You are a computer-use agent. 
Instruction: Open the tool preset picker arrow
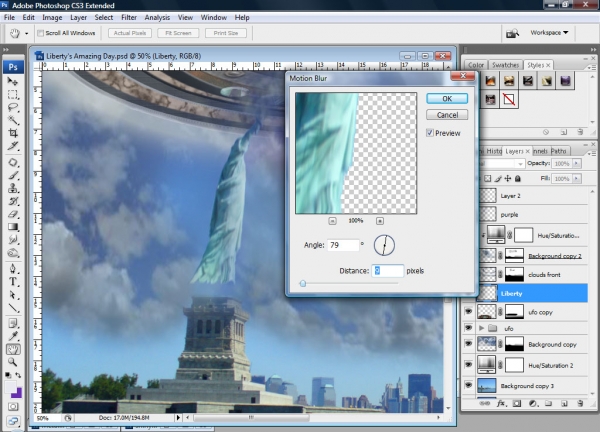point(26,34)
